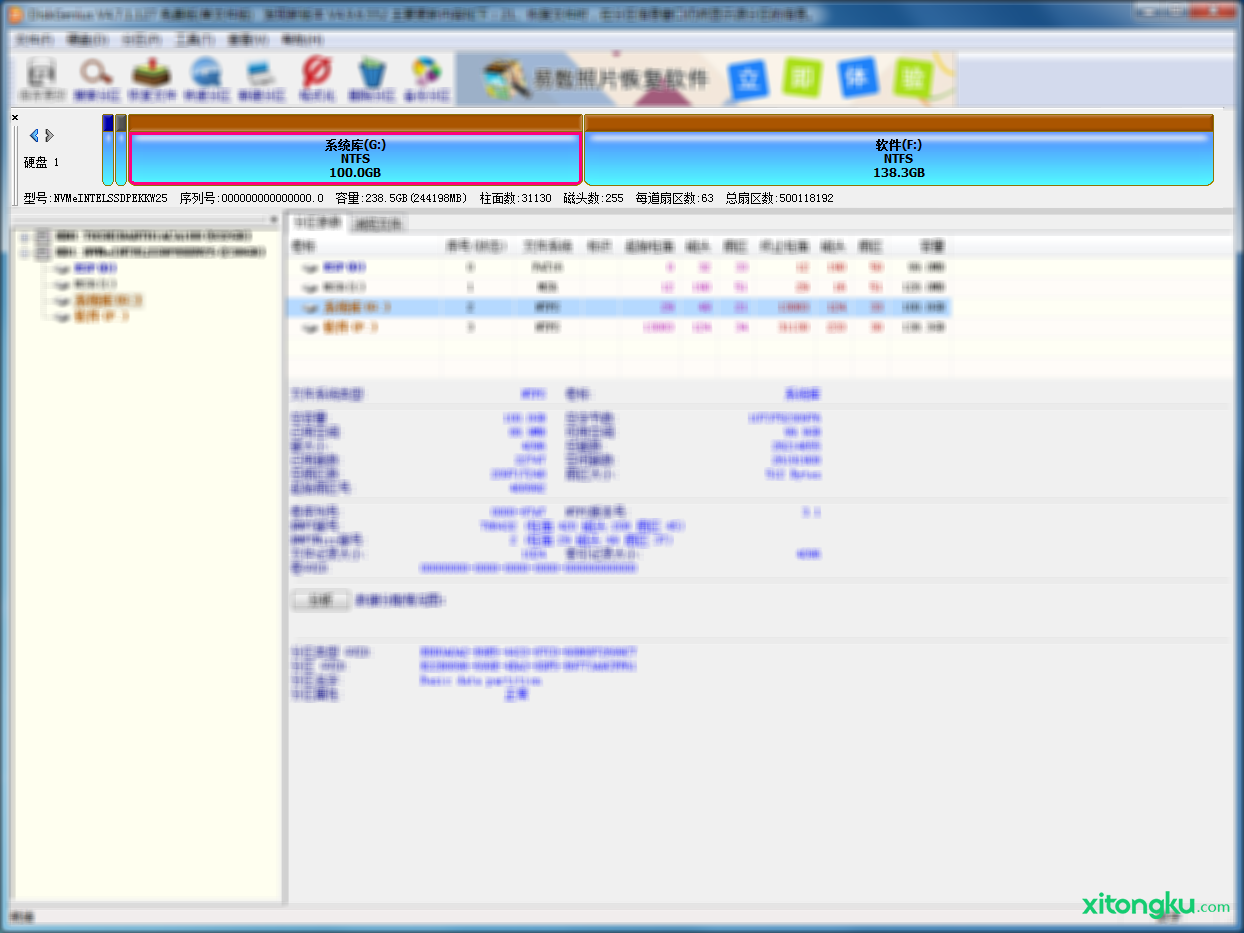Collapse the second disk node in tree

(x=24, y=253)
